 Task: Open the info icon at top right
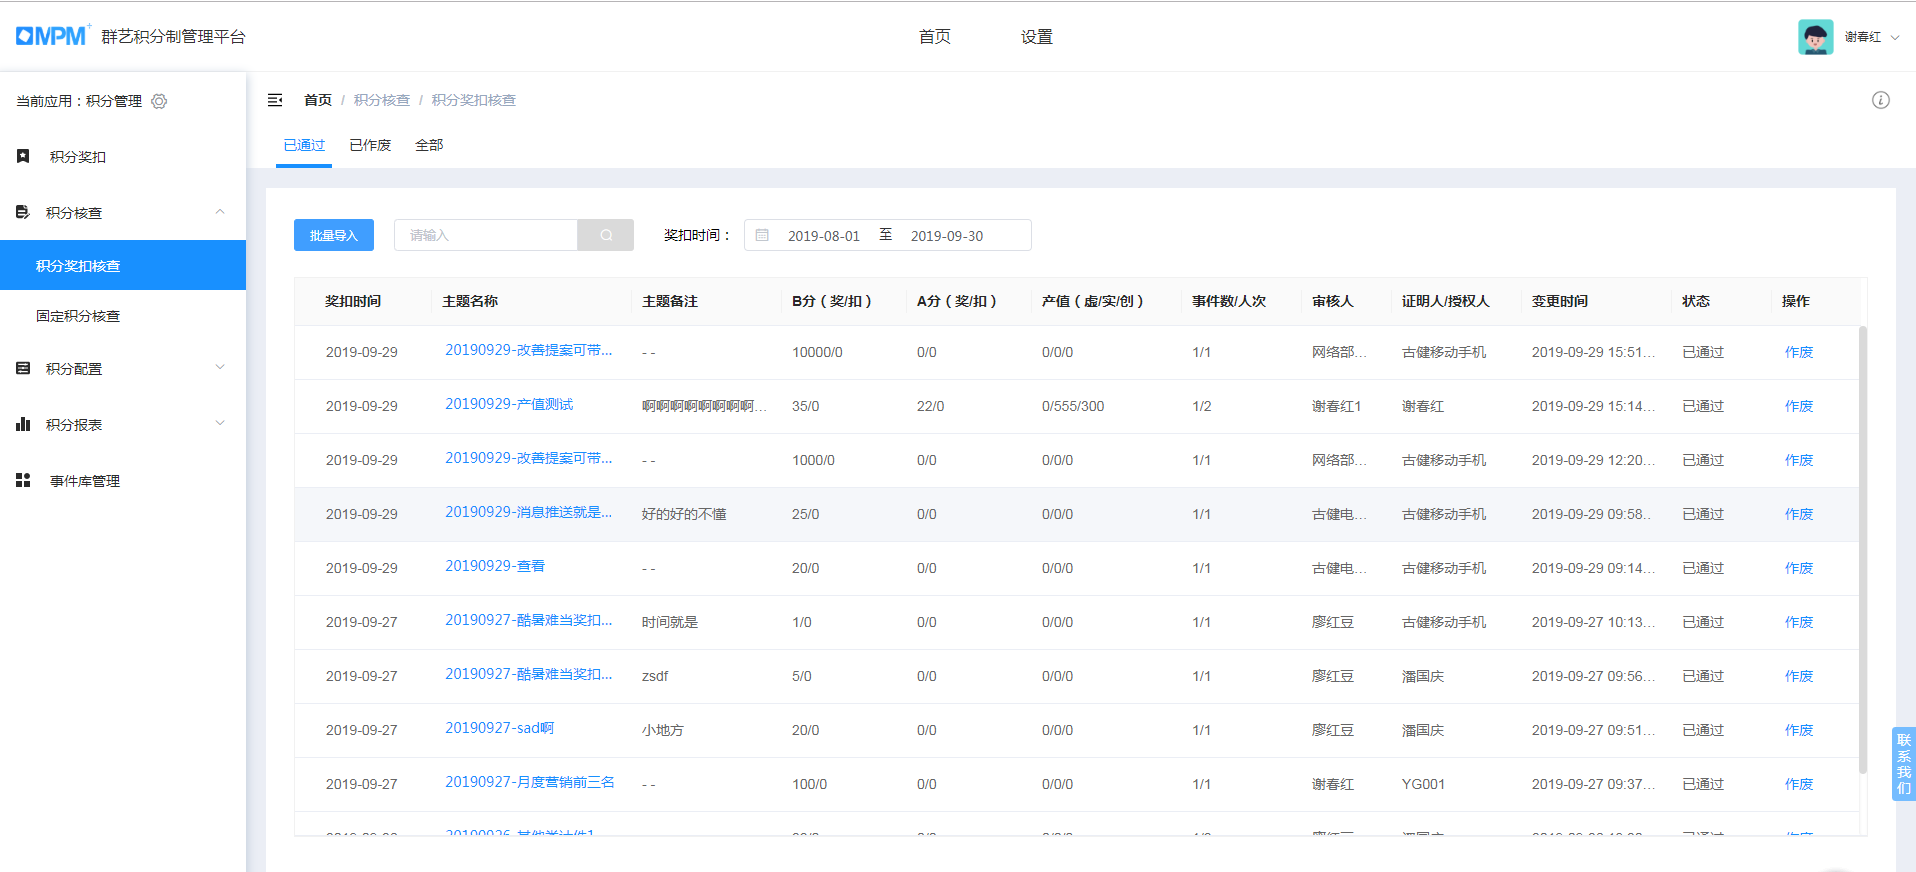(1881, 100)
